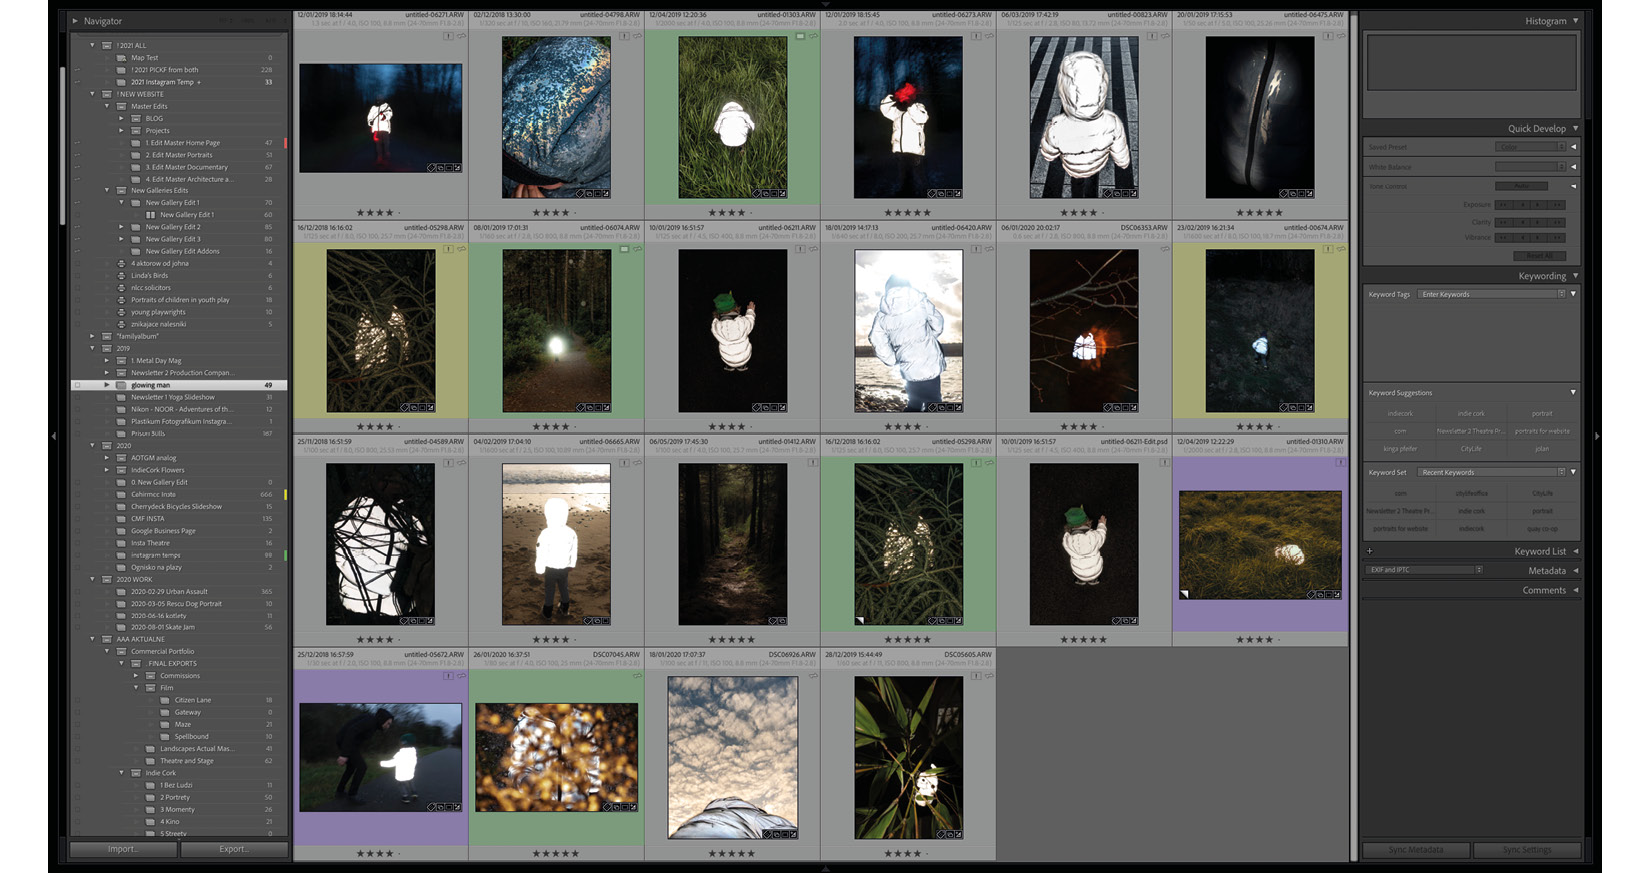Screen dimensions: 1650x873
Task: Click Reset All in Quick Develop
Action: pyautogui.click(x=1539, y=256)
